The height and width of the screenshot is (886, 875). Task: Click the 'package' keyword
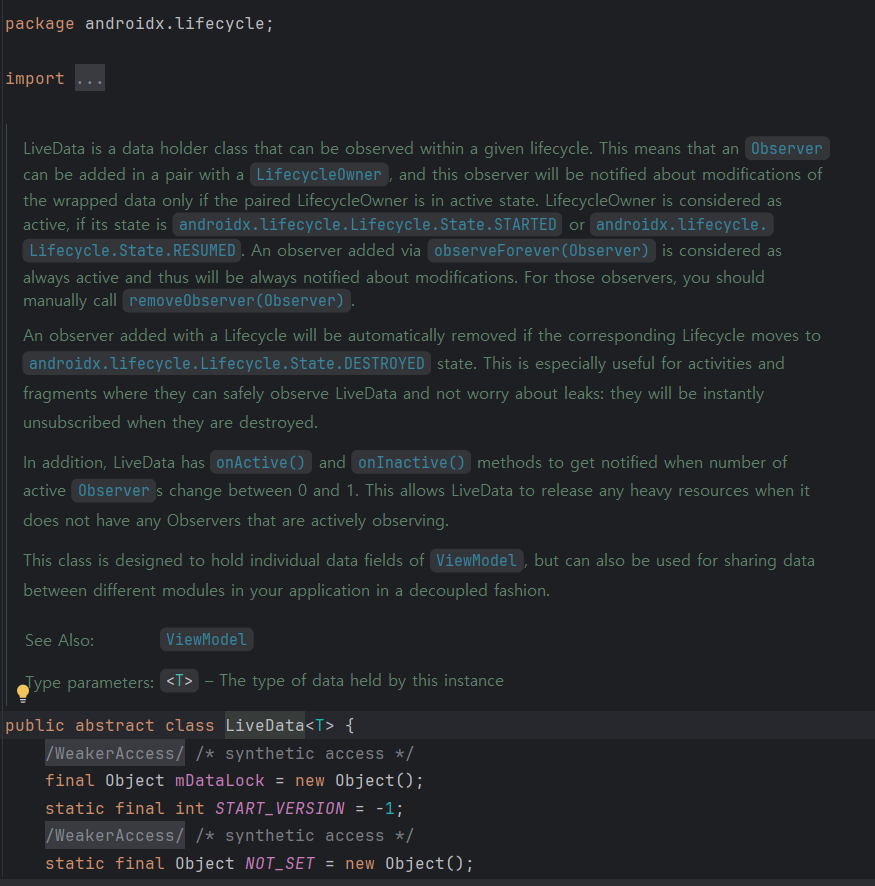(40, 24)
